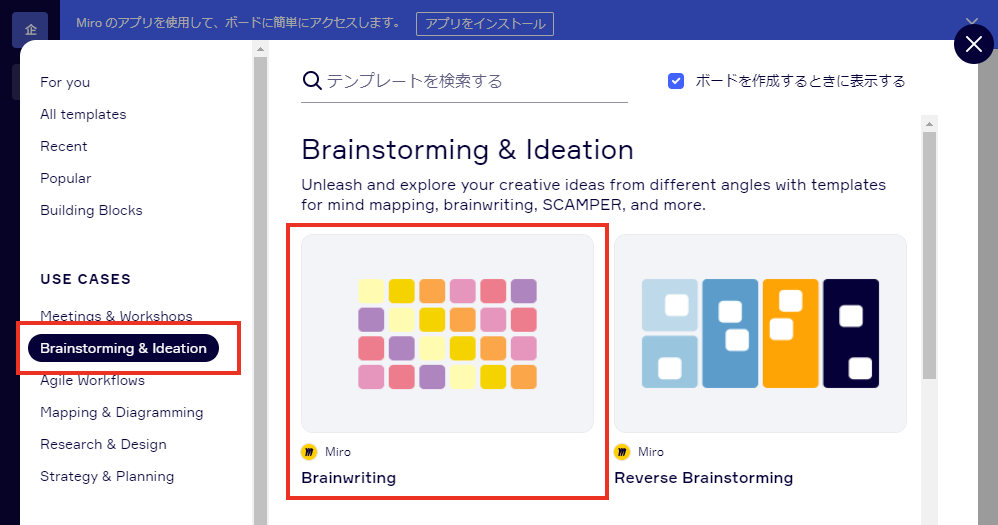This screenshot has width=998, height=525.
Task: Open the For you category
Action: tap(65, 82)
